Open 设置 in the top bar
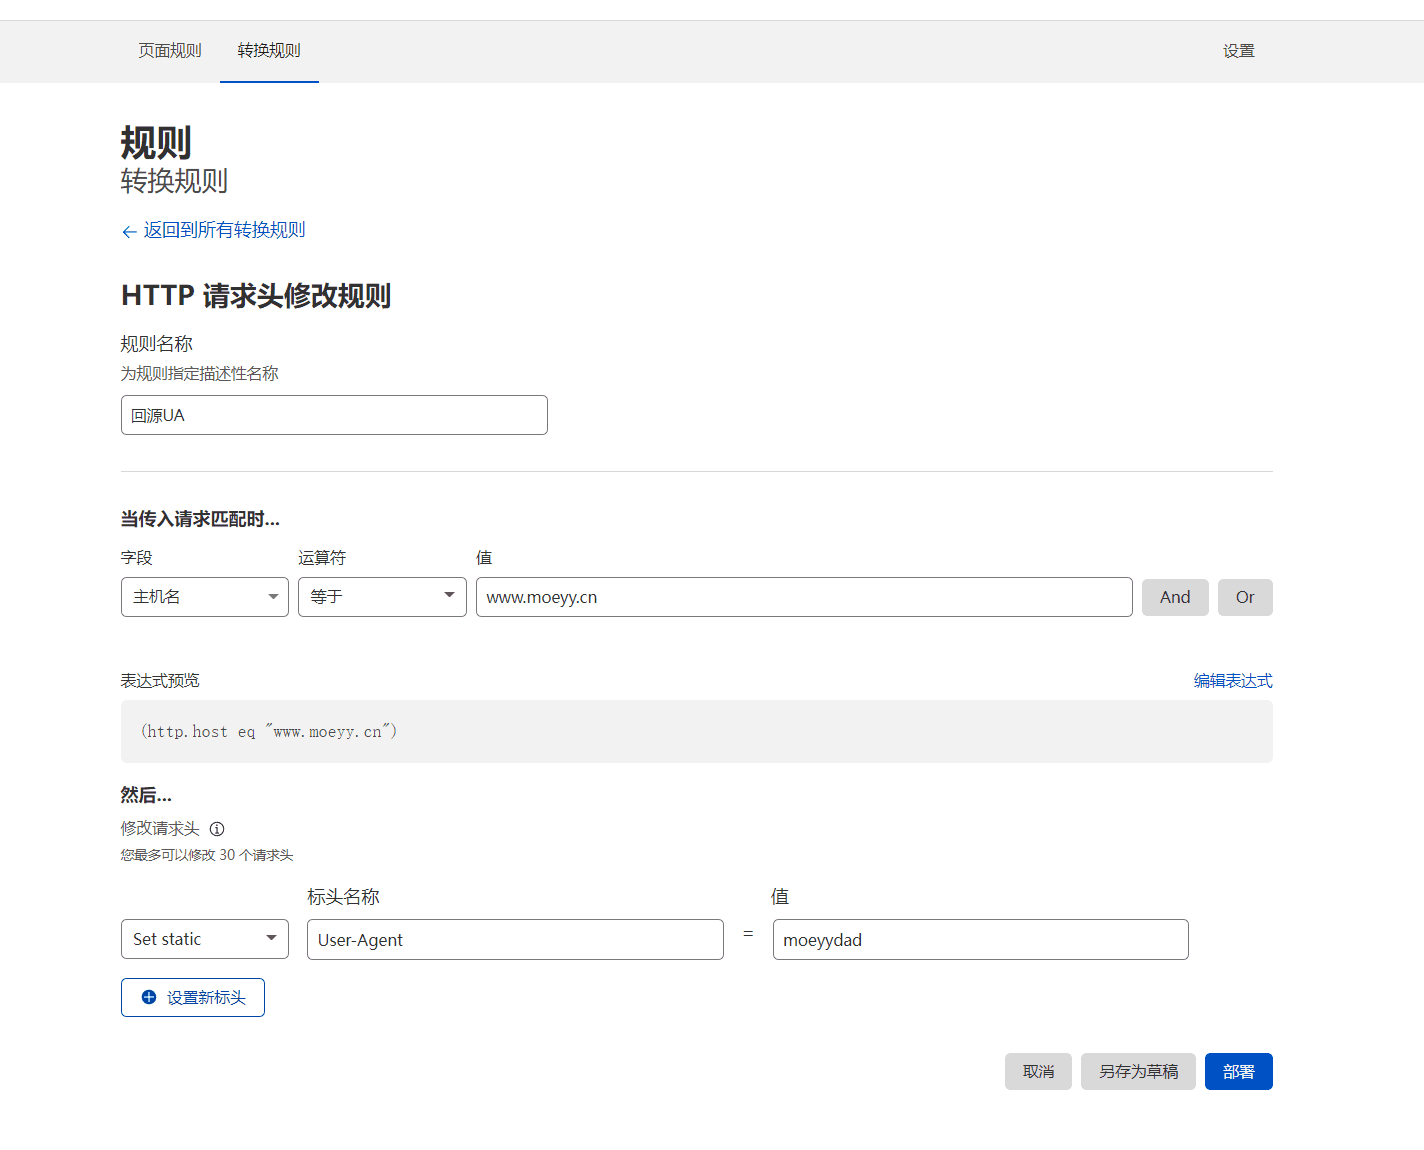Image resolution: width=1424 pixels, height=1150 pixels. 1238,51
